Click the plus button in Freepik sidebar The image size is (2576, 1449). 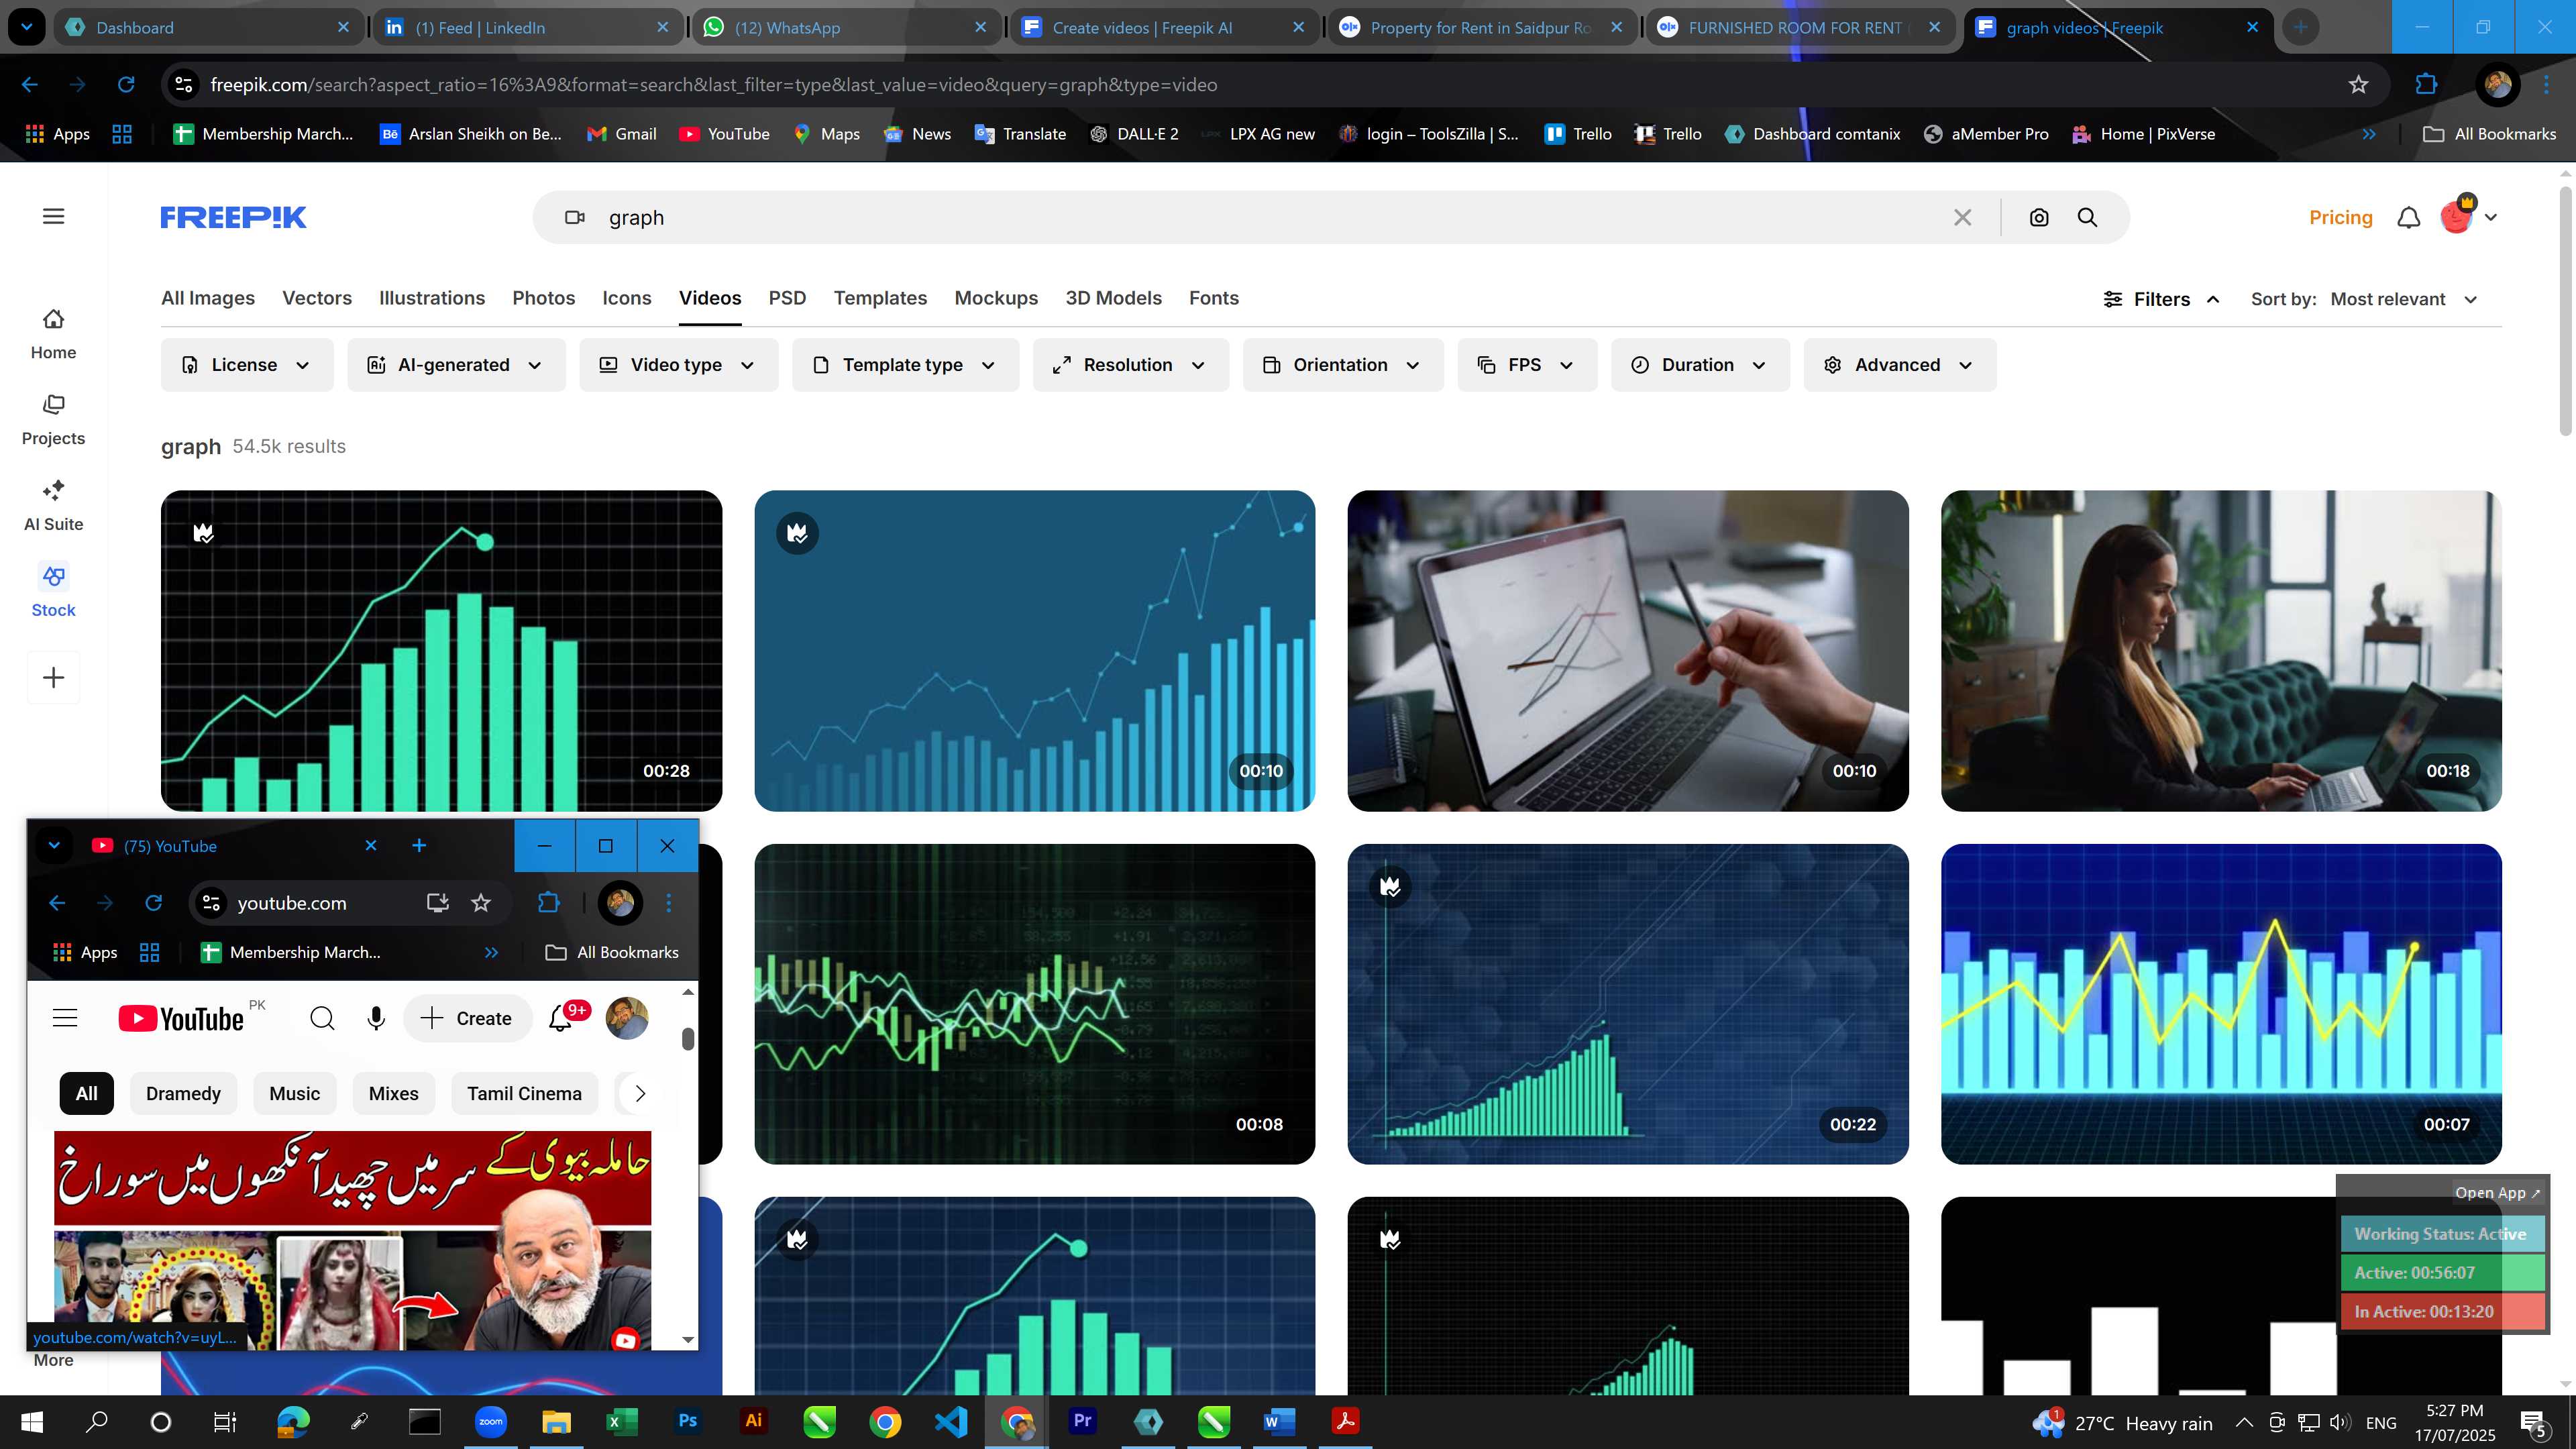(53, 678)
